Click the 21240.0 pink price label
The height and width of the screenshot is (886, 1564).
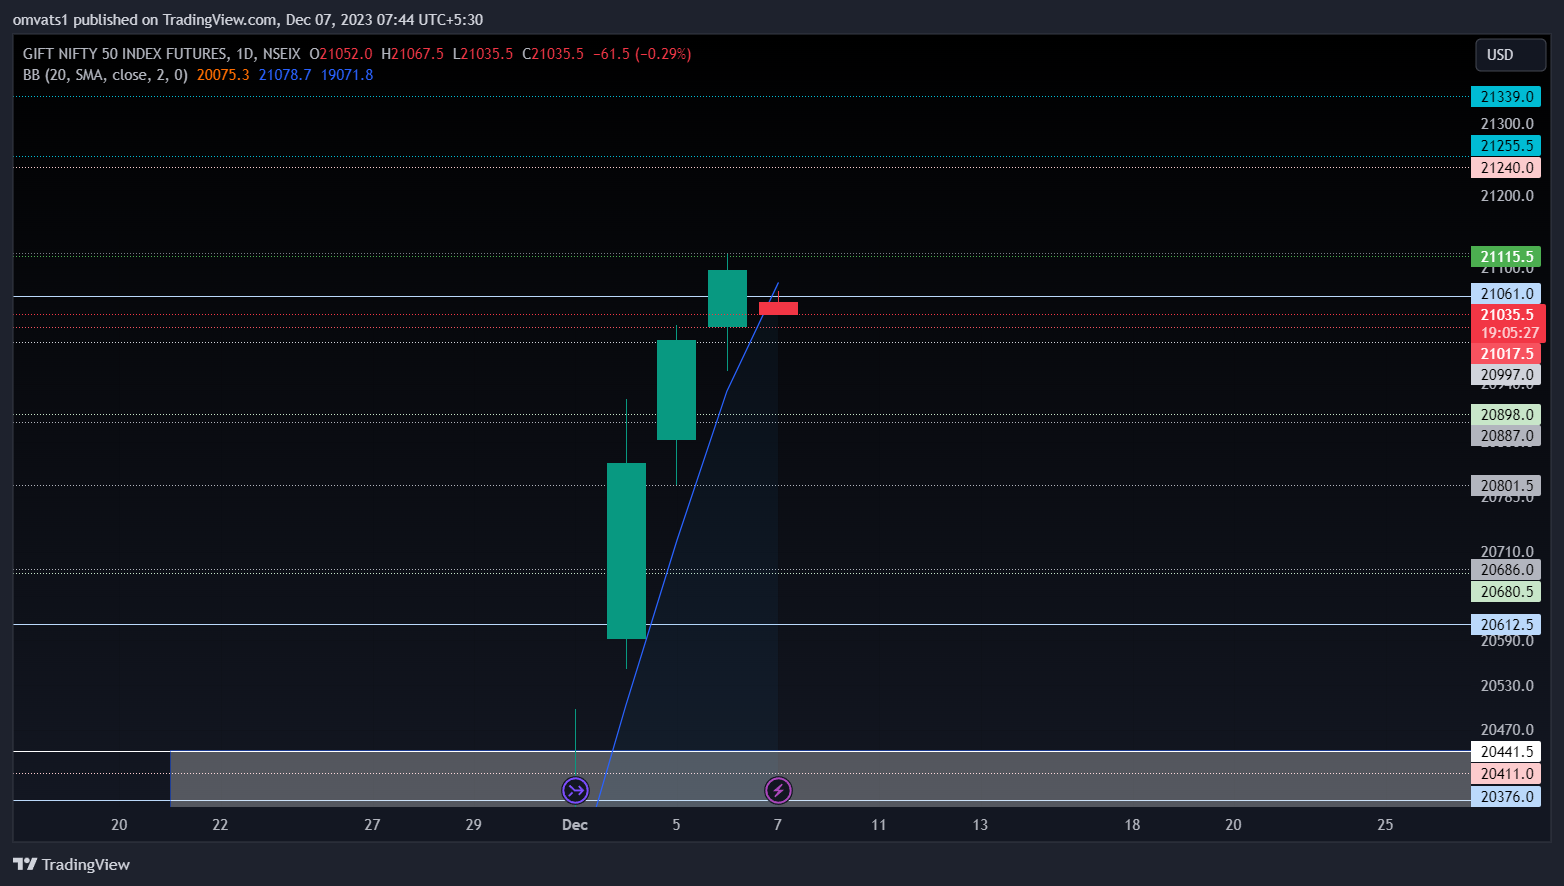1506,168
